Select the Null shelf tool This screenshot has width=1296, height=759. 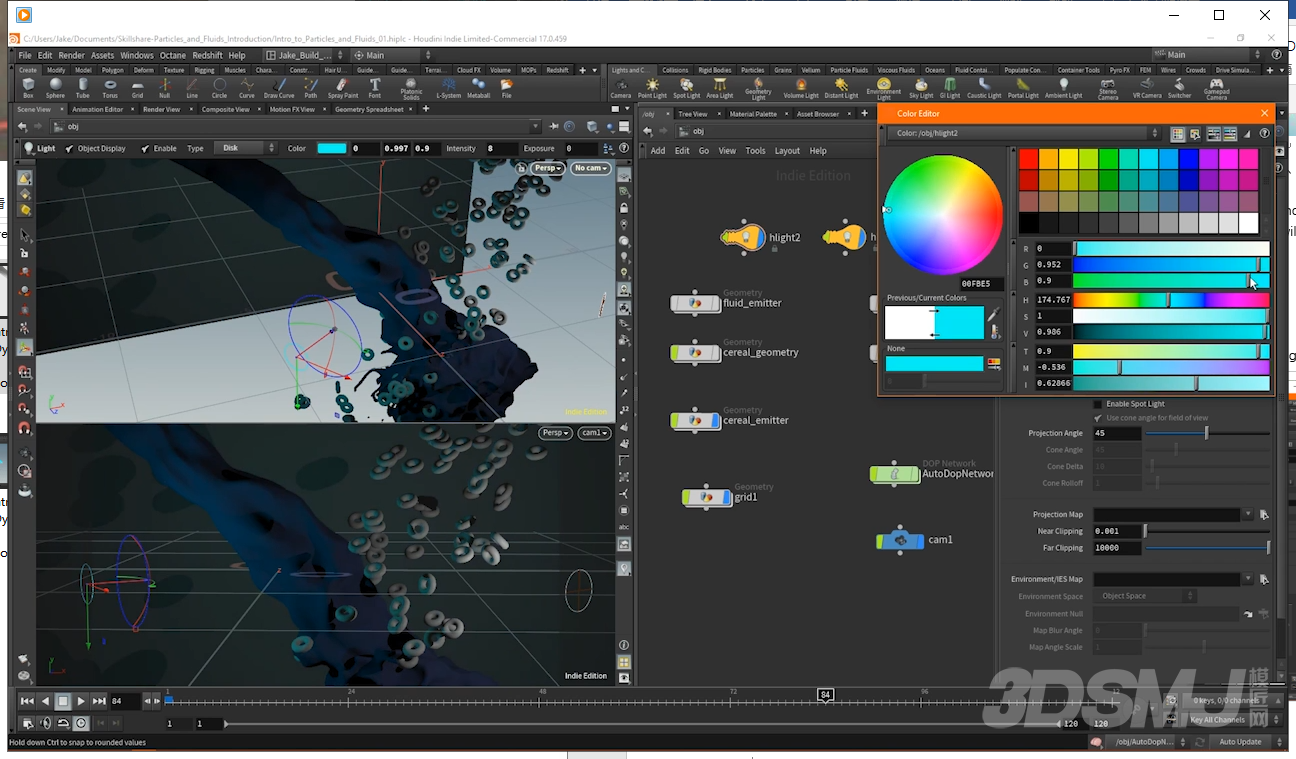click(165, 88)
